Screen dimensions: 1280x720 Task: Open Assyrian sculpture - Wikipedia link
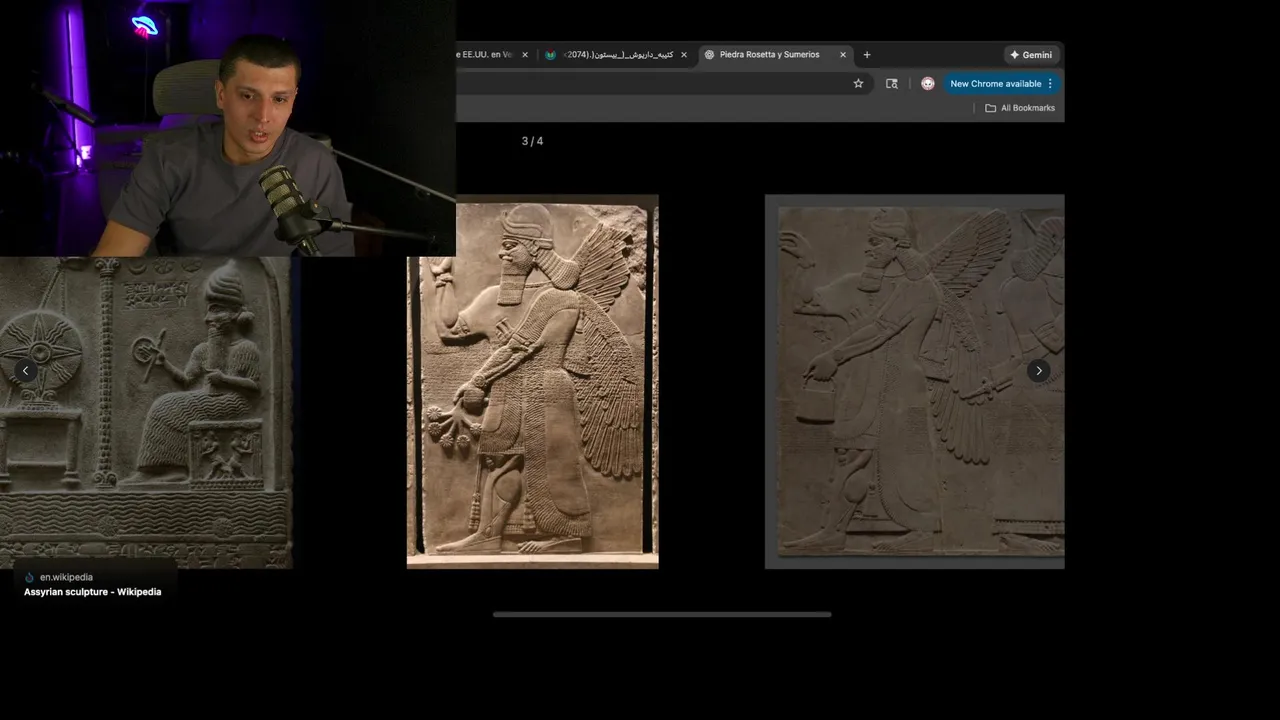pyautogui.click(x=92, y=592)
